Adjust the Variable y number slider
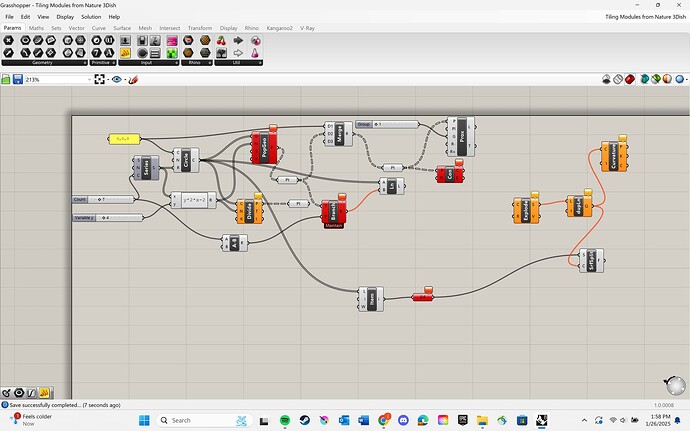 click(x=108, y=218)
